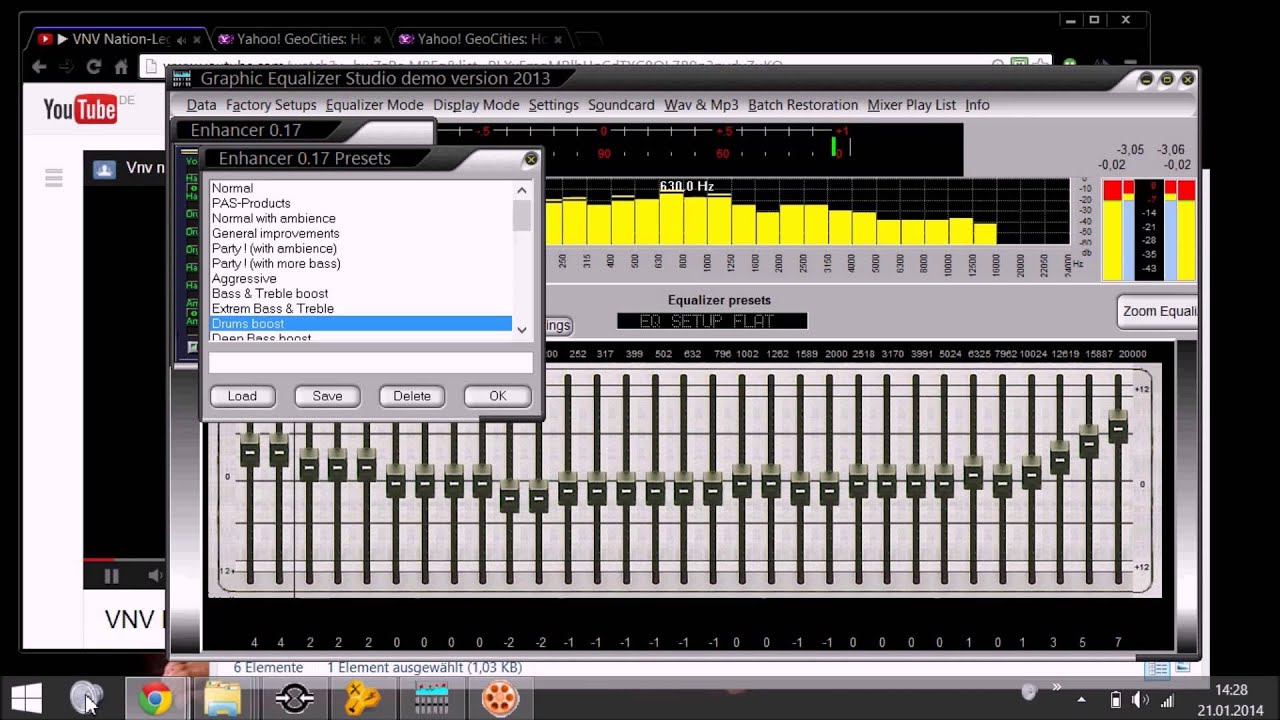Click the 2000 Hz equalizer slider handle
Screen dimensions: 1280x720
point(828,490)
